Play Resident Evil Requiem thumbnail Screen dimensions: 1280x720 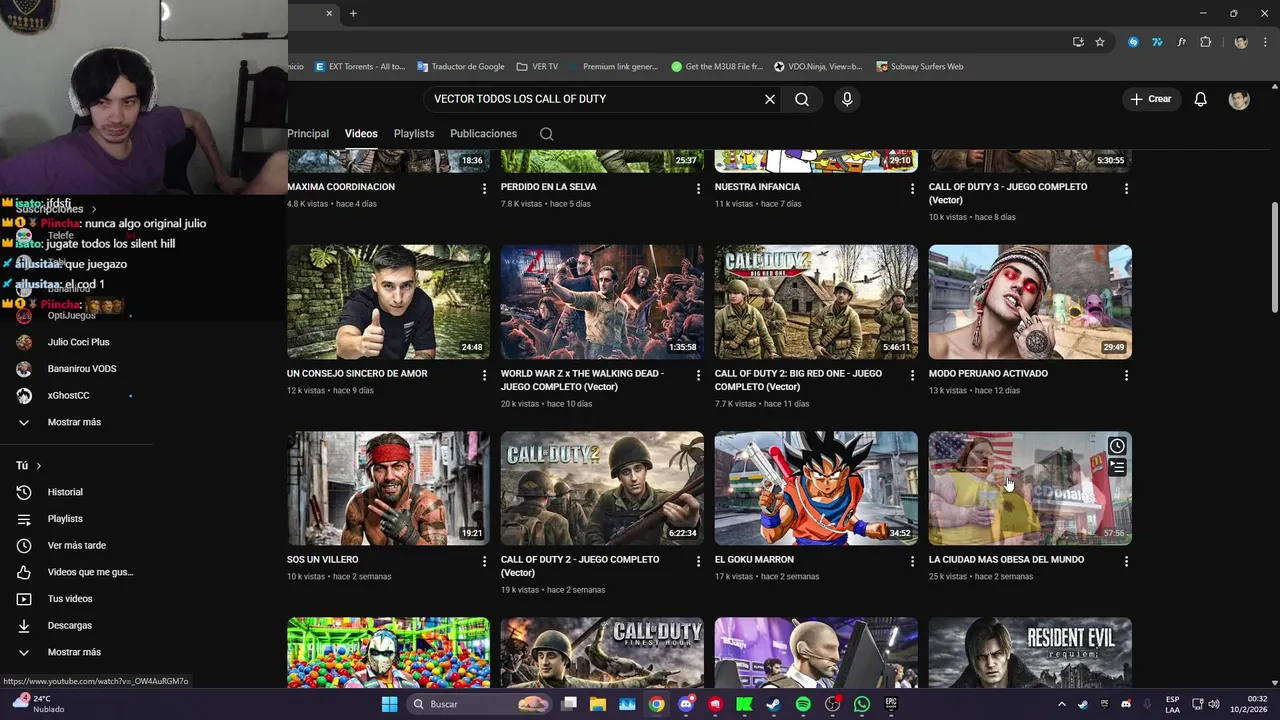tap(1030, 652)
